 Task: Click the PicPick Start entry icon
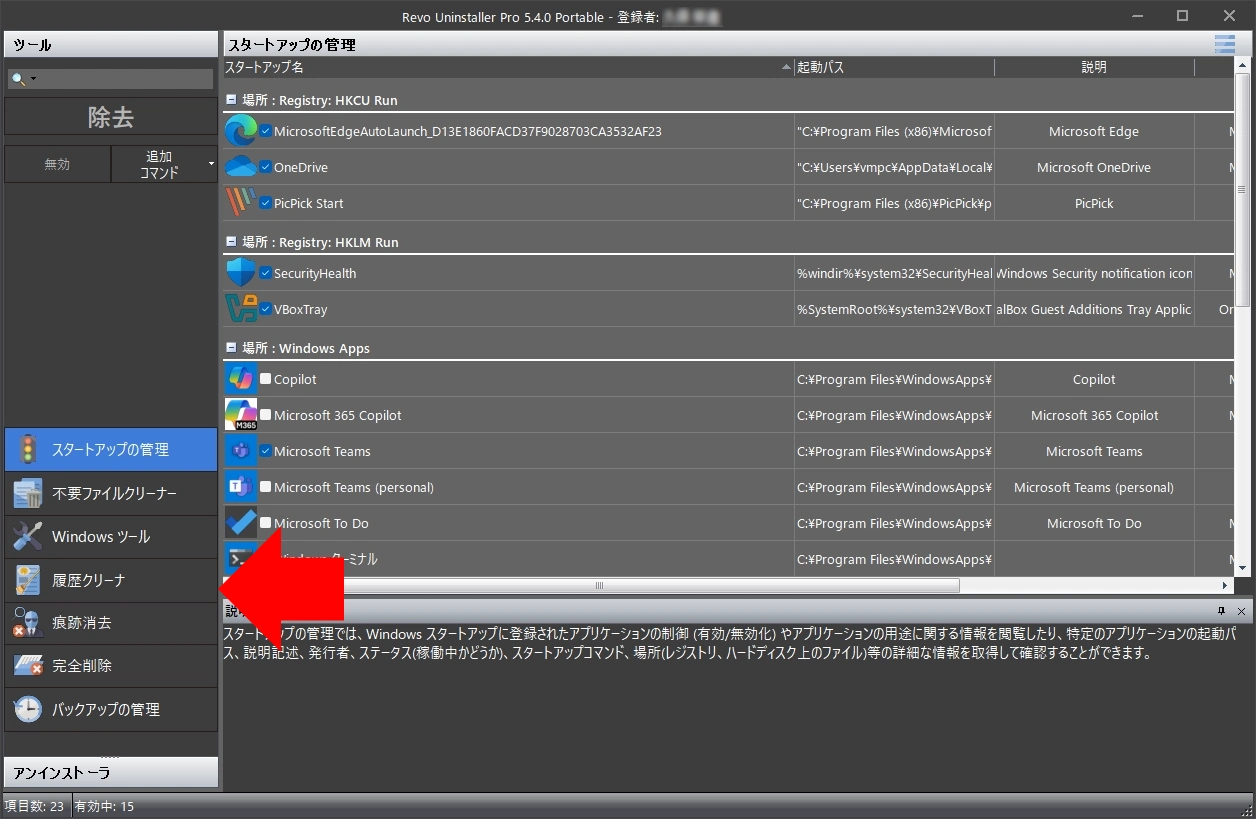[241, 203]
